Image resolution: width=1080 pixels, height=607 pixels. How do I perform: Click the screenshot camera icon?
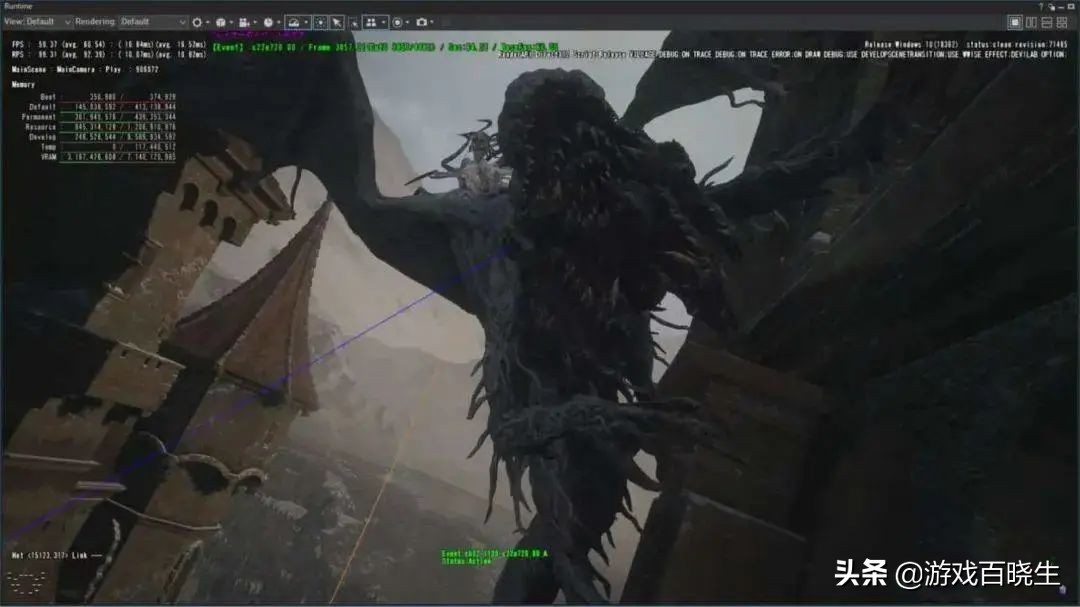422,22
